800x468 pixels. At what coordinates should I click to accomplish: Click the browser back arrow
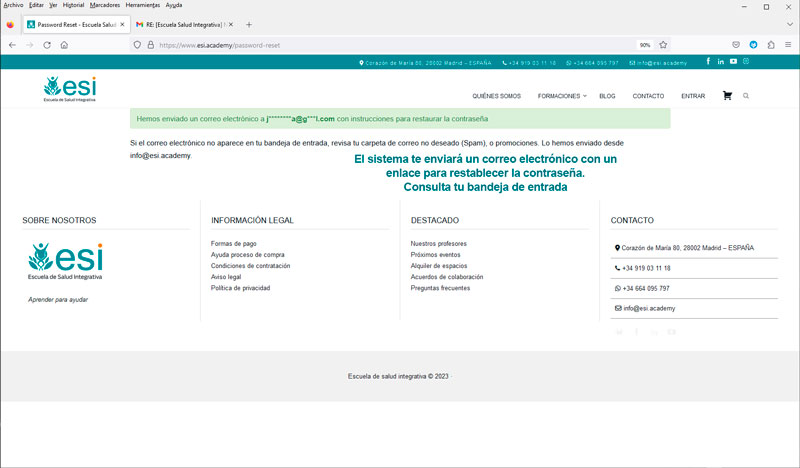[12, 45]
